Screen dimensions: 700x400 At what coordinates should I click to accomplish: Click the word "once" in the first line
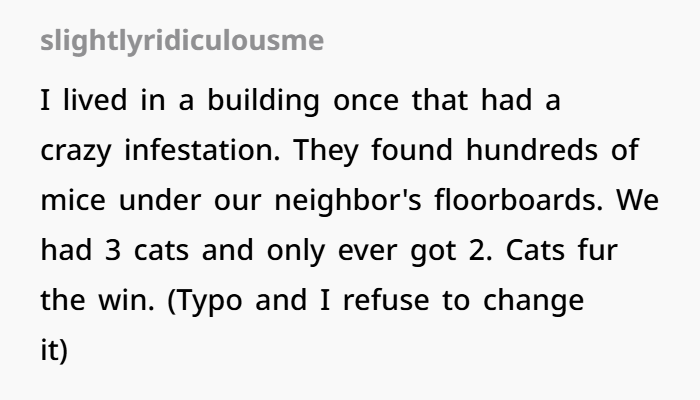366,102
